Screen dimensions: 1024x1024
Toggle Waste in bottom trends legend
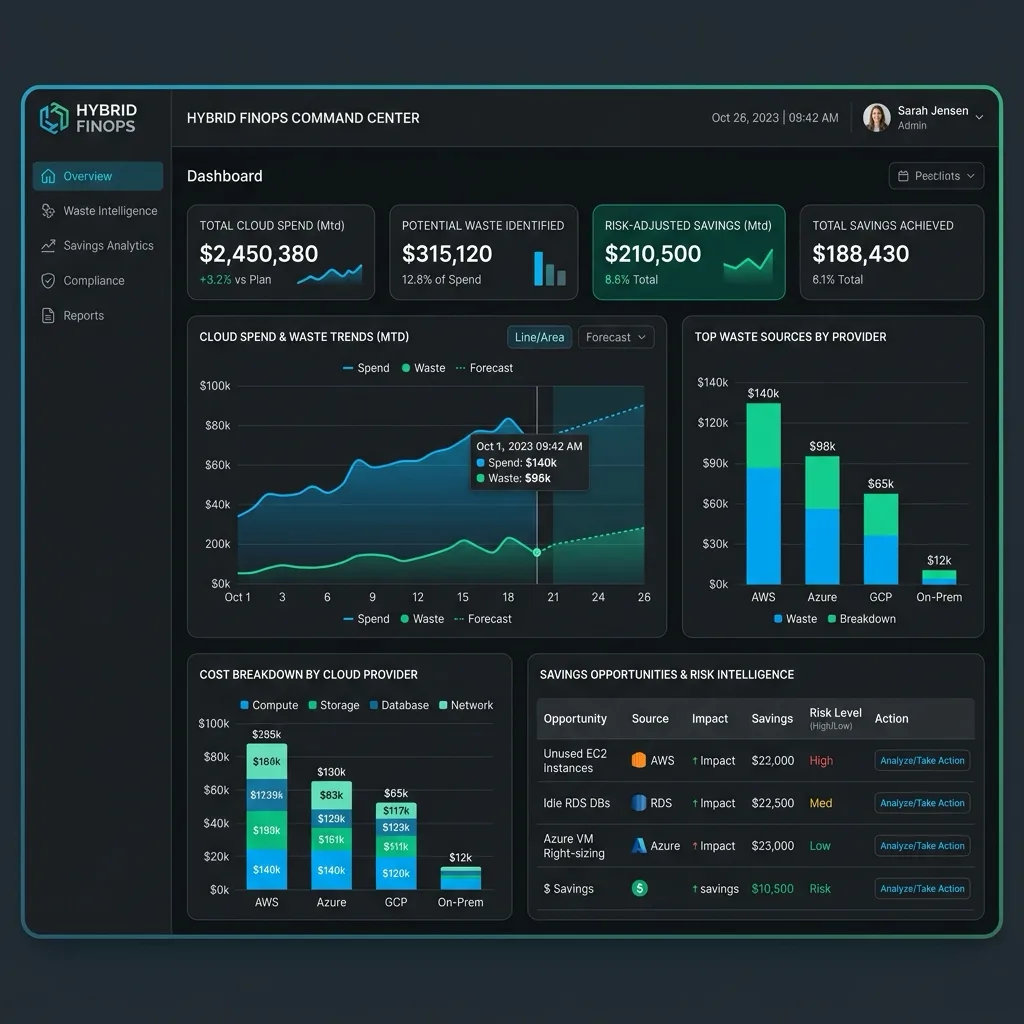point(422,619)
